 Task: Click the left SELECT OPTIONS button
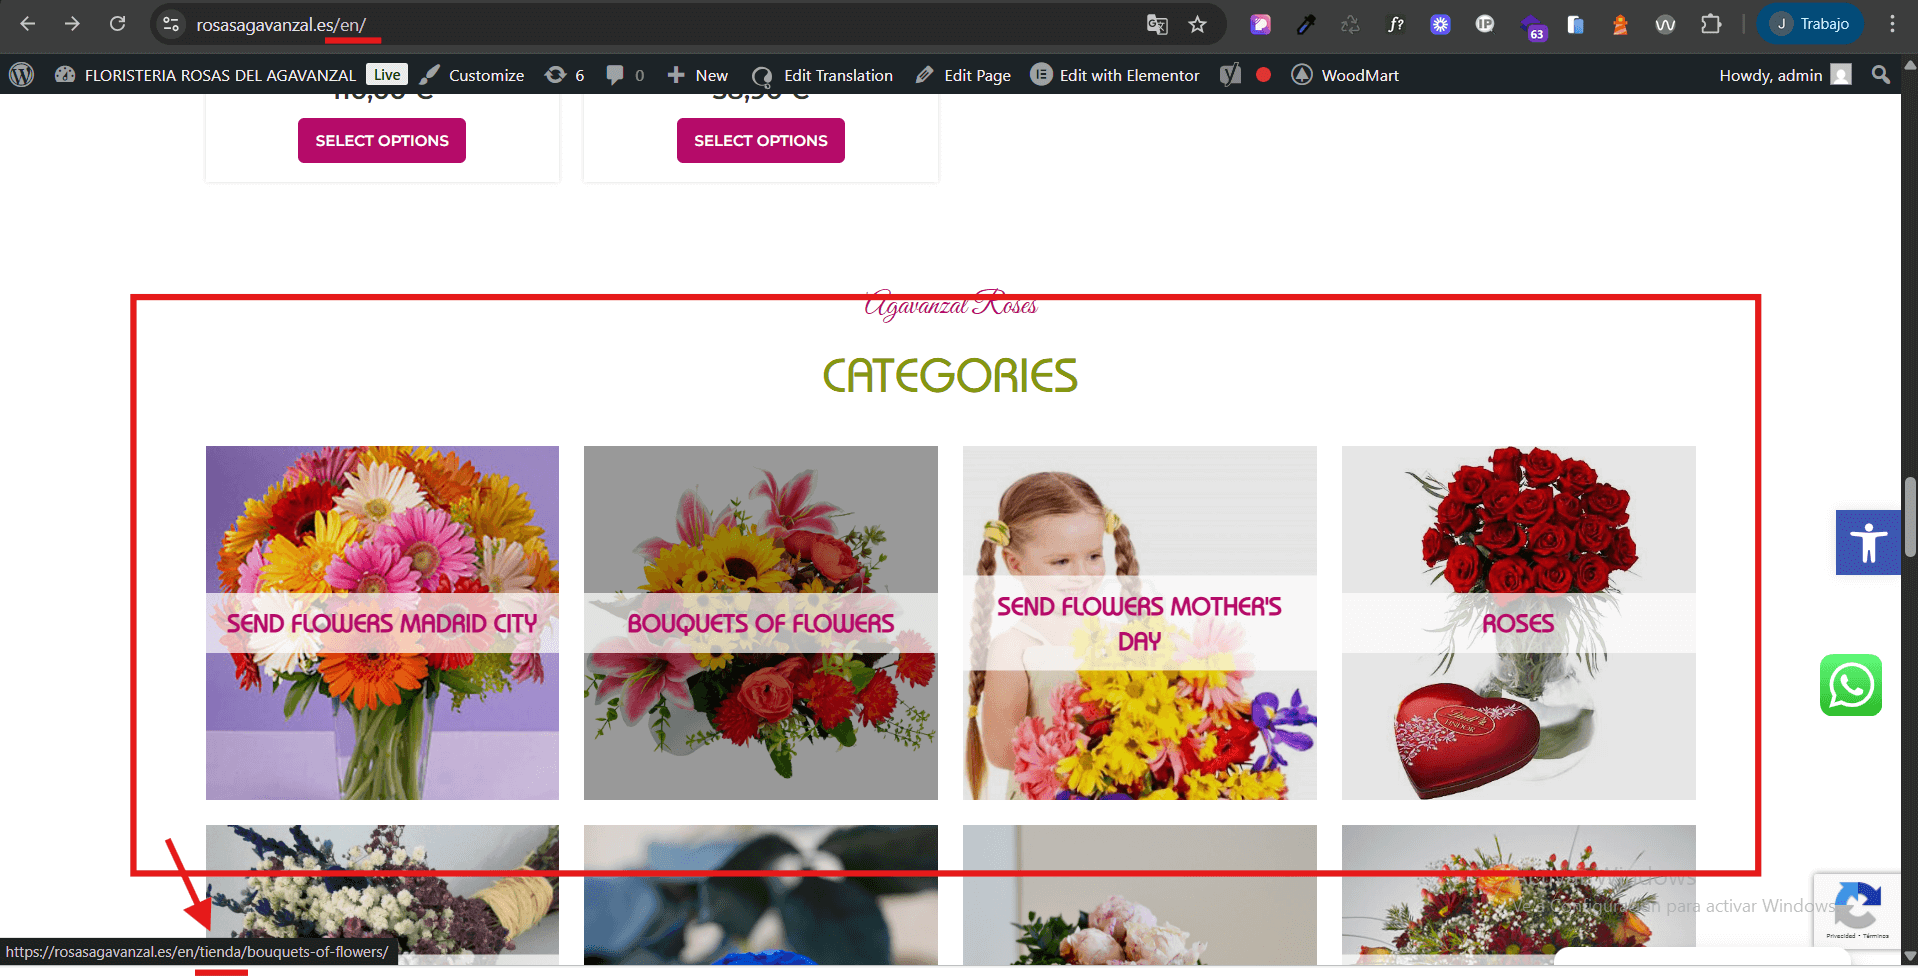click(x=382, y=140)
